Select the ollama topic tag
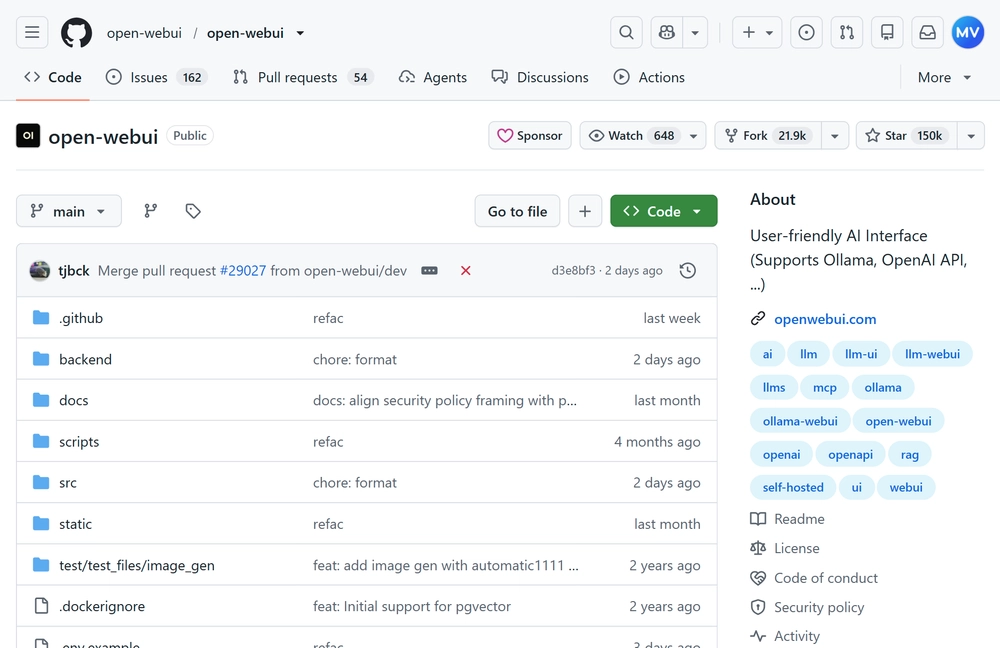This screenshot has width=1000, height=648. pyautogui.click(x=883, y=388)
